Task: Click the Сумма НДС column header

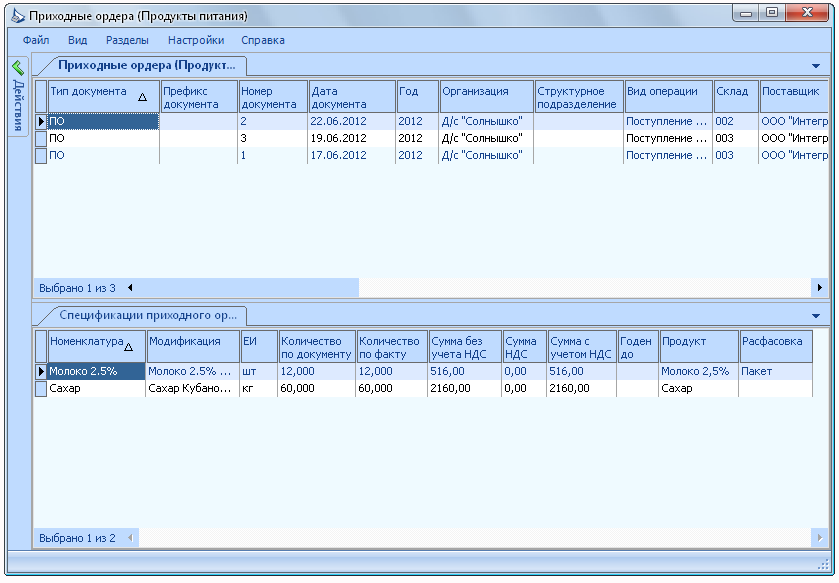Action: 525,346
